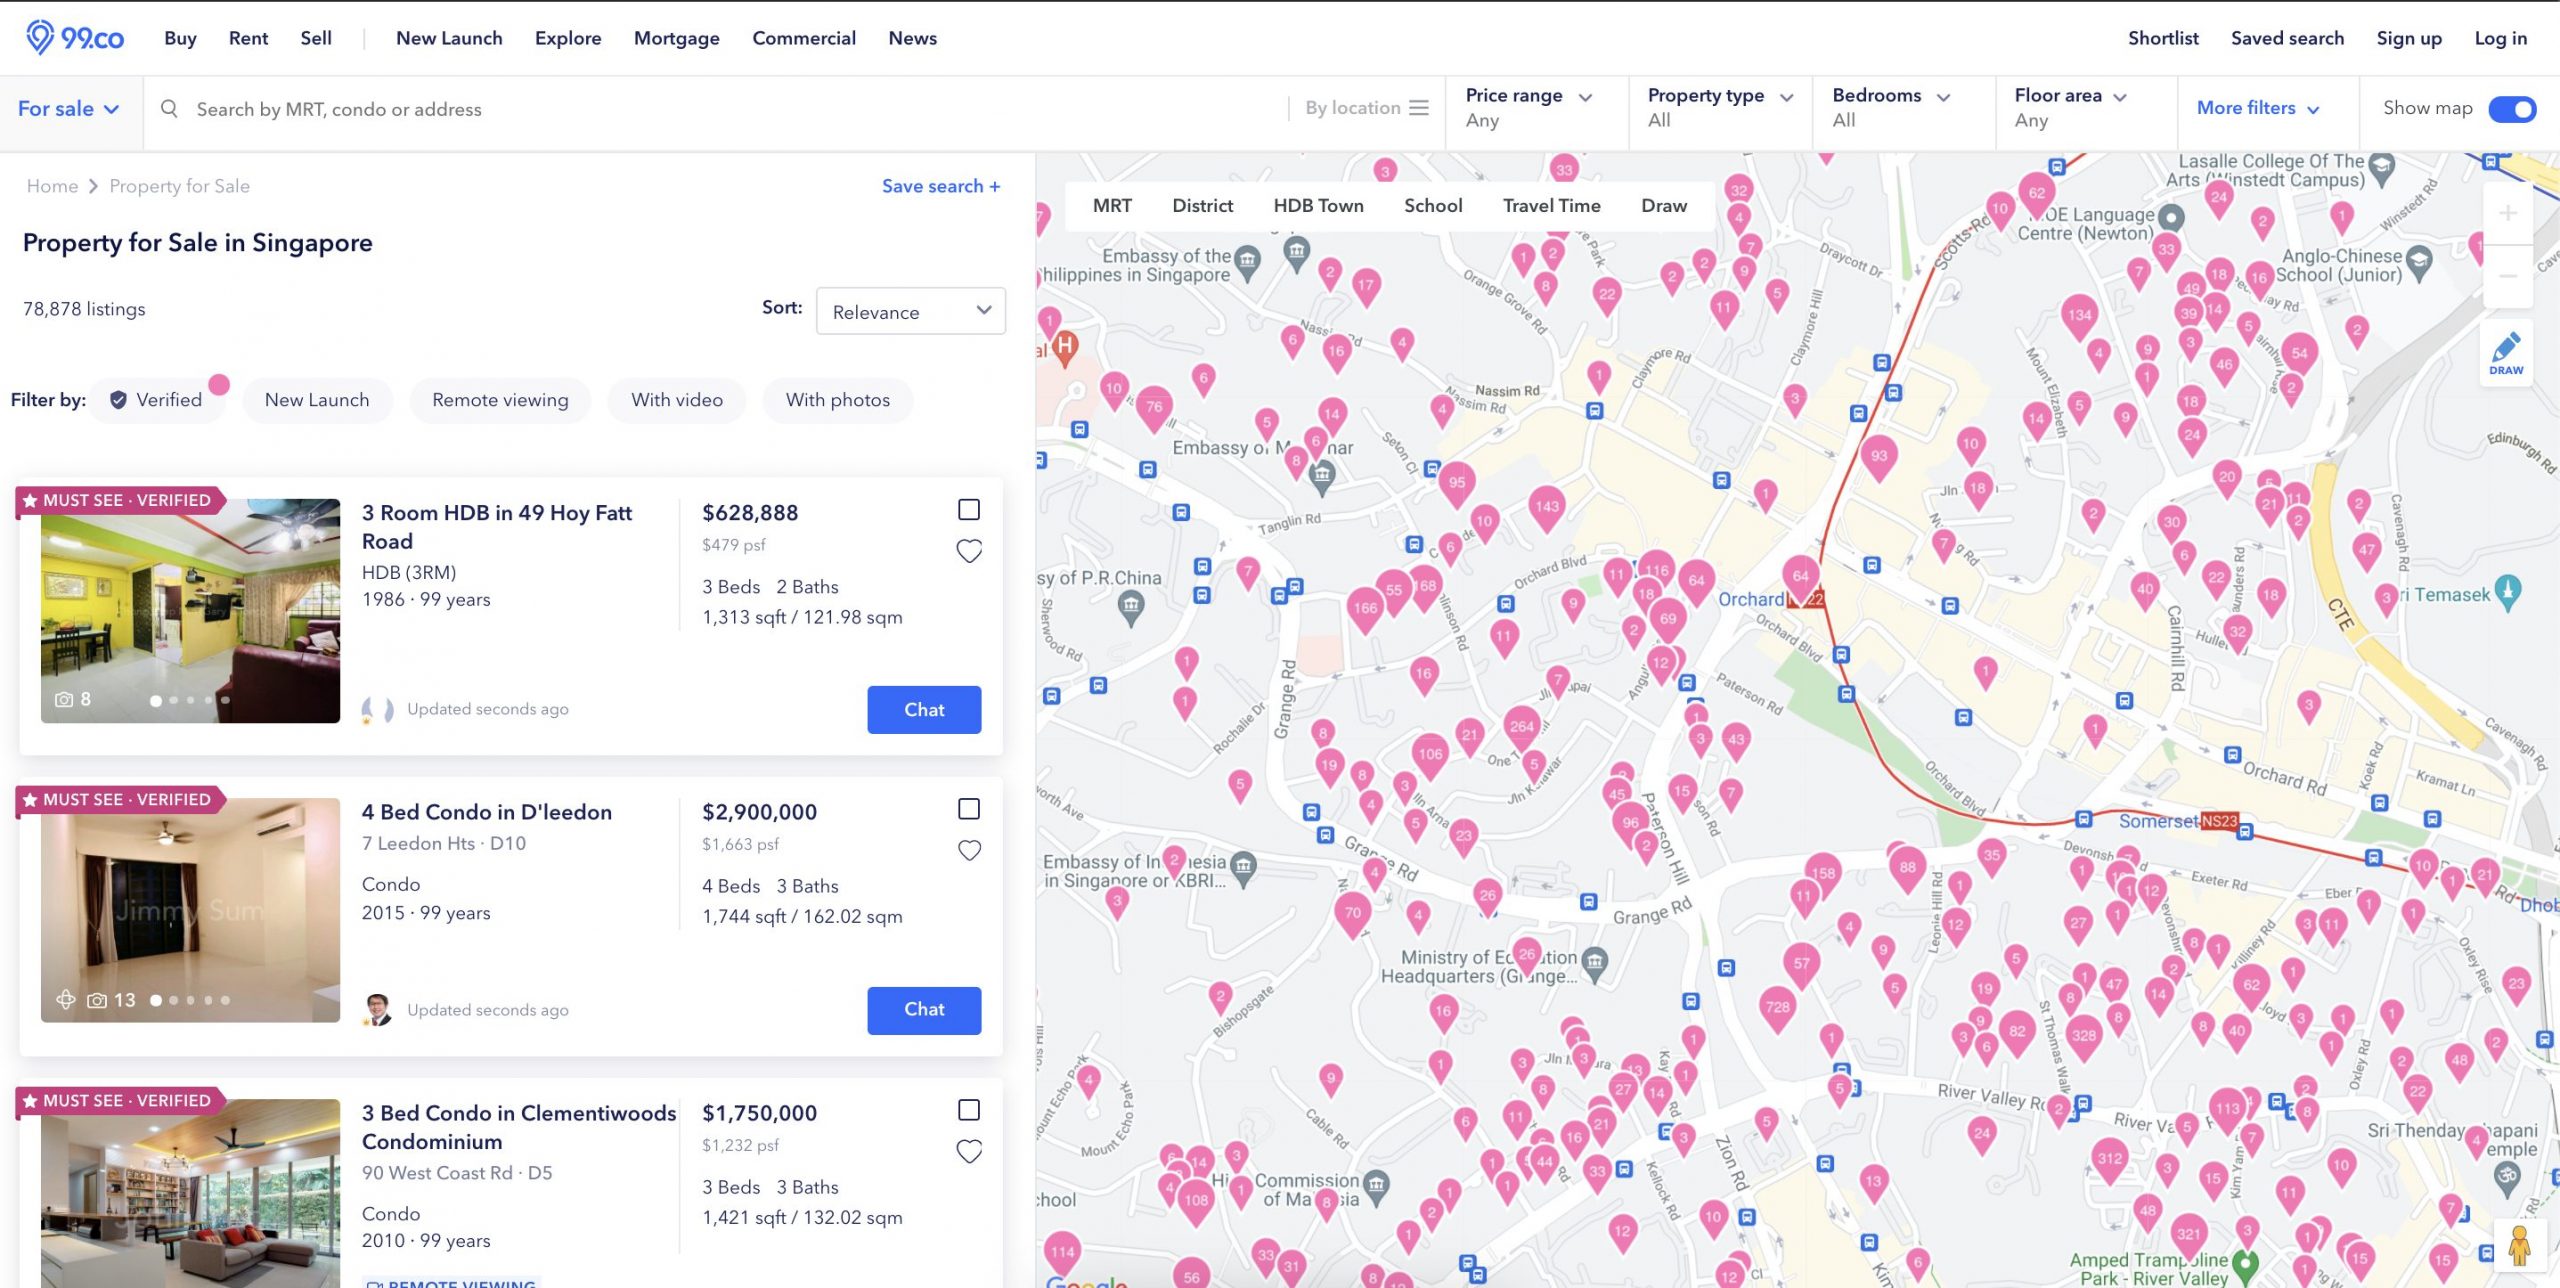
Task: Click the By location list icon
Action: pos(1418,108)
